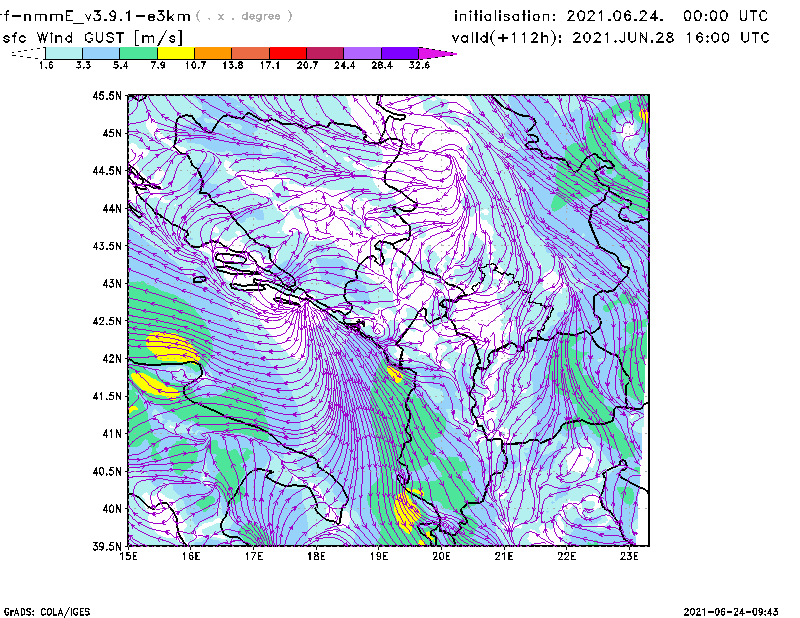Click the red 17.1–20.7 legend swatch
This screenshot has height=618, width=800.
coord(288,53)
